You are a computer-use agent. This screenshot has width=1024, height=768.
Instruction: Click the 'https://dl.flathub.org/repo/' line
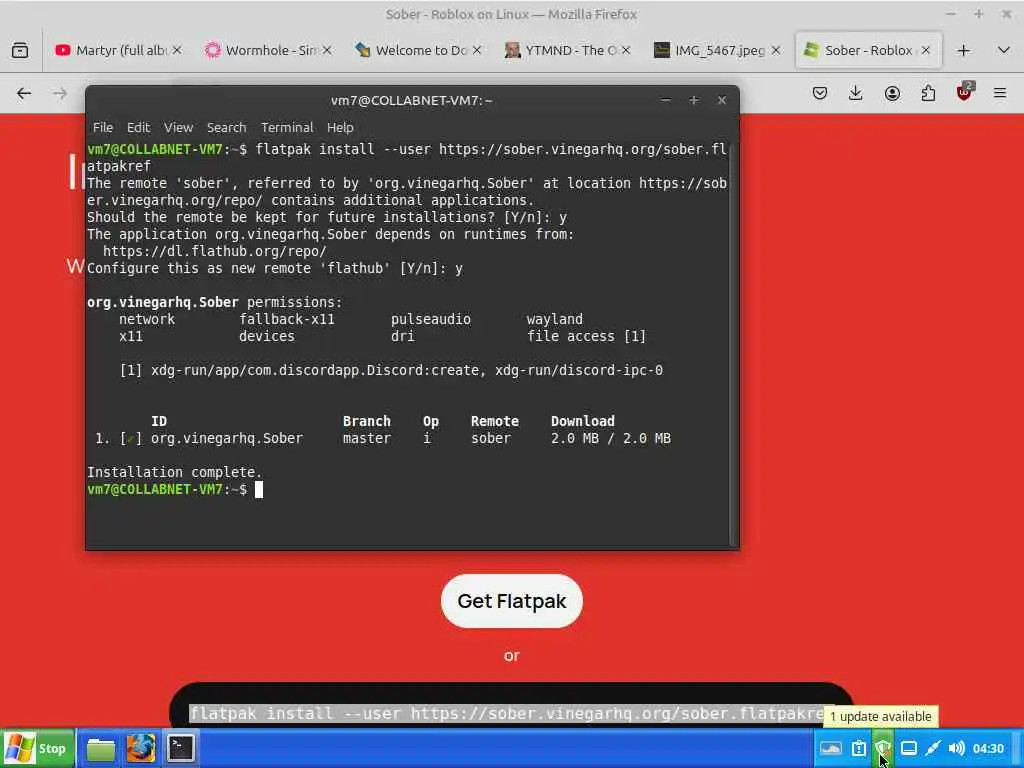(x=215, y=251)
